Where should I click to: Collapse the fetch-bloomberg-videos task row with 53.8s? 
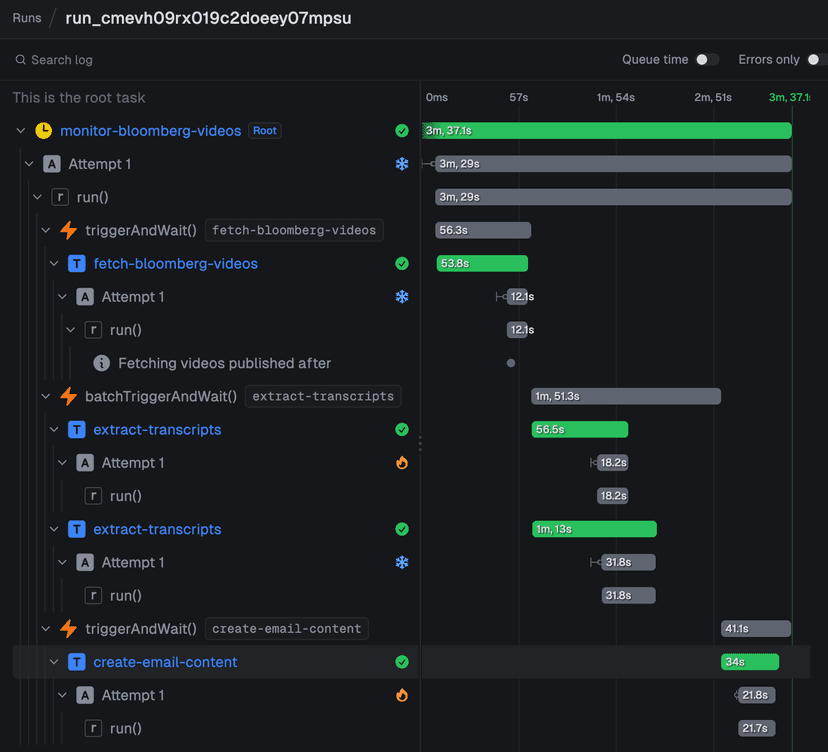(x=54, y=264)
